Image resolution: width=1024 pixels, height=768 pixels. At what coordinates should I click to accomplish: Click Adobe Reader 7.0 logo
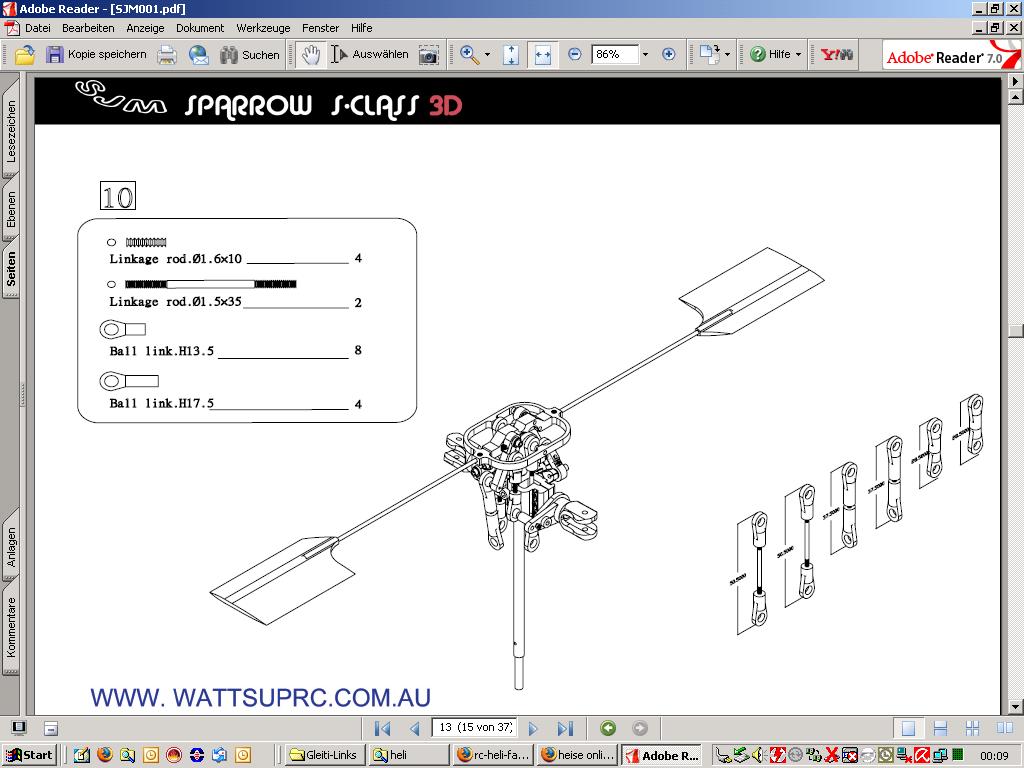pos(952,56)
